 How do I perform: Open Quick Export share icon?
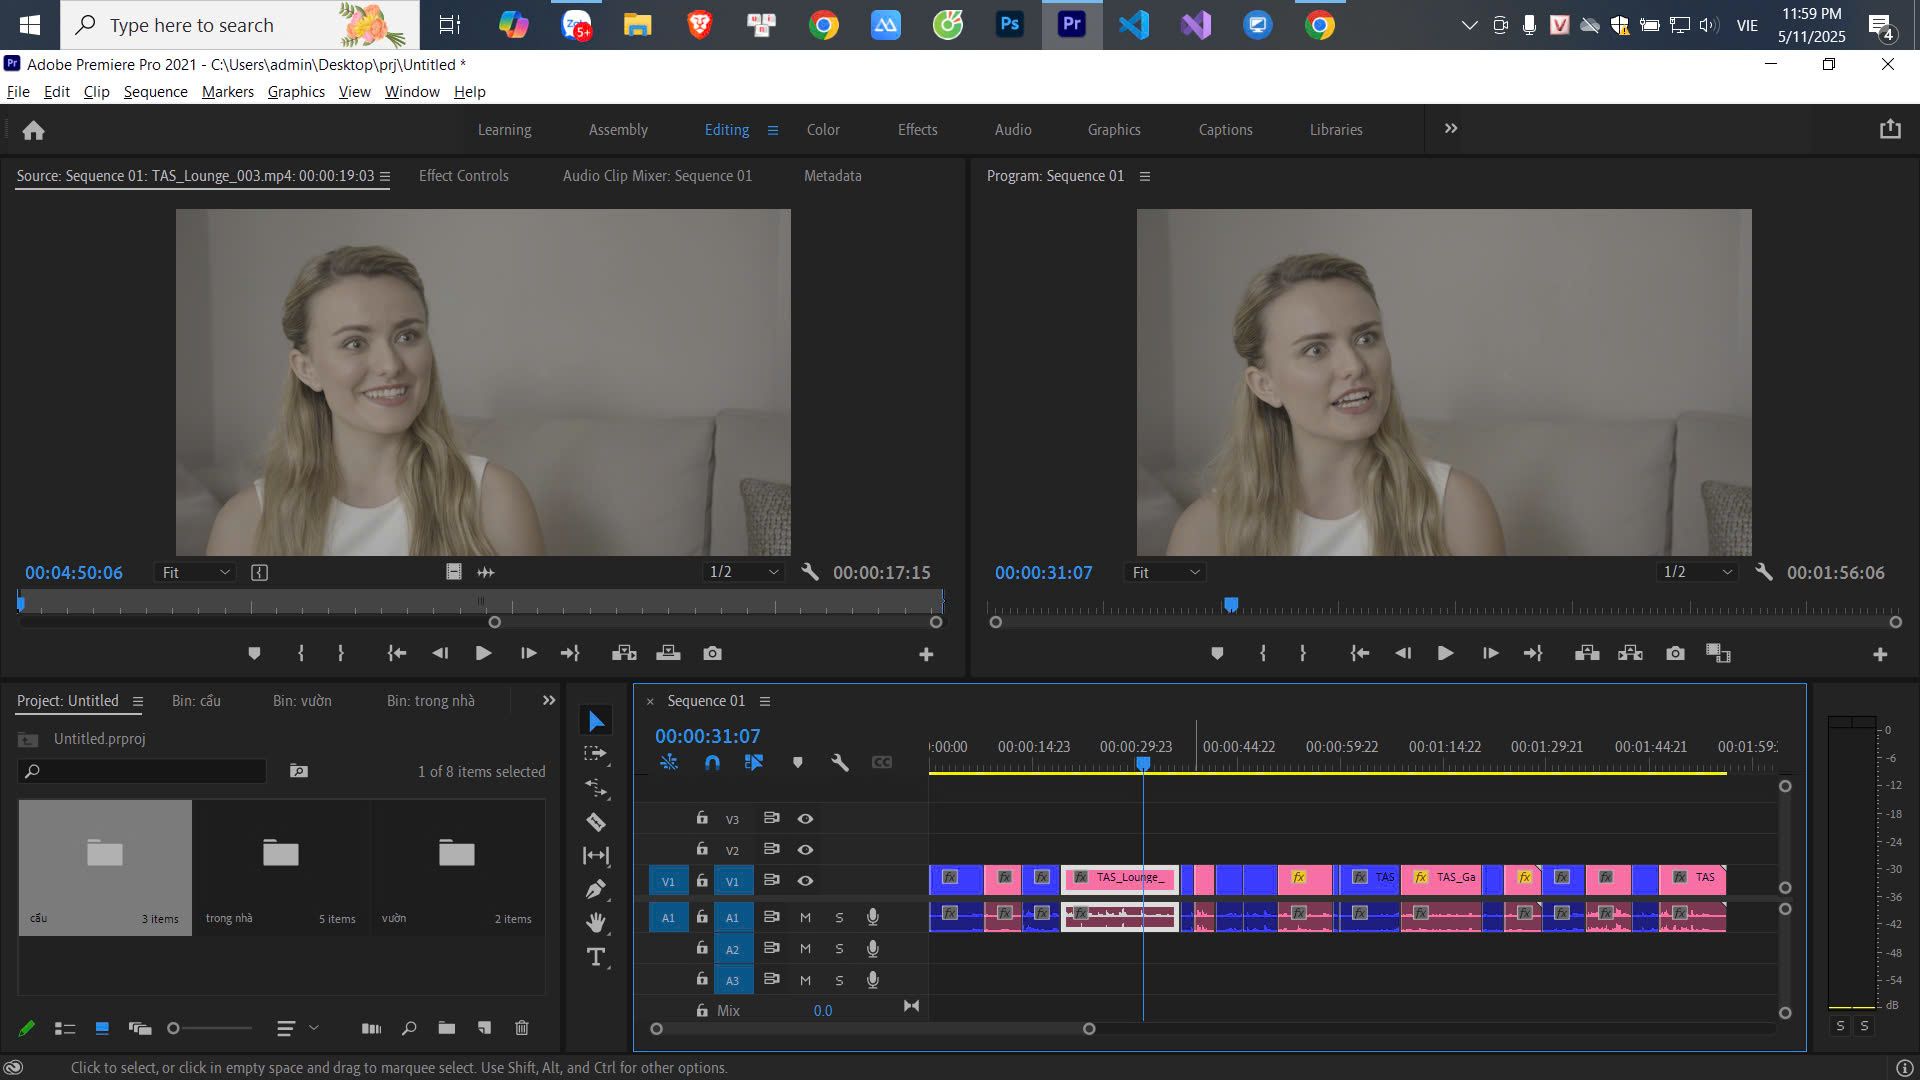pos(1890,129)
